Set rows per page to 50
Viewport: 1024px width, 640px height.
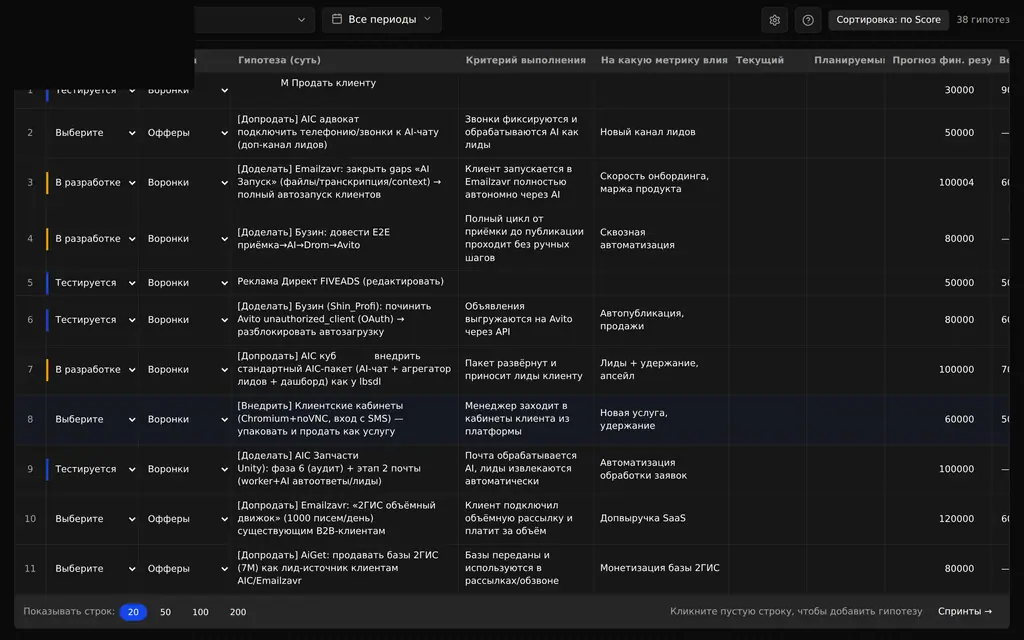165,612
